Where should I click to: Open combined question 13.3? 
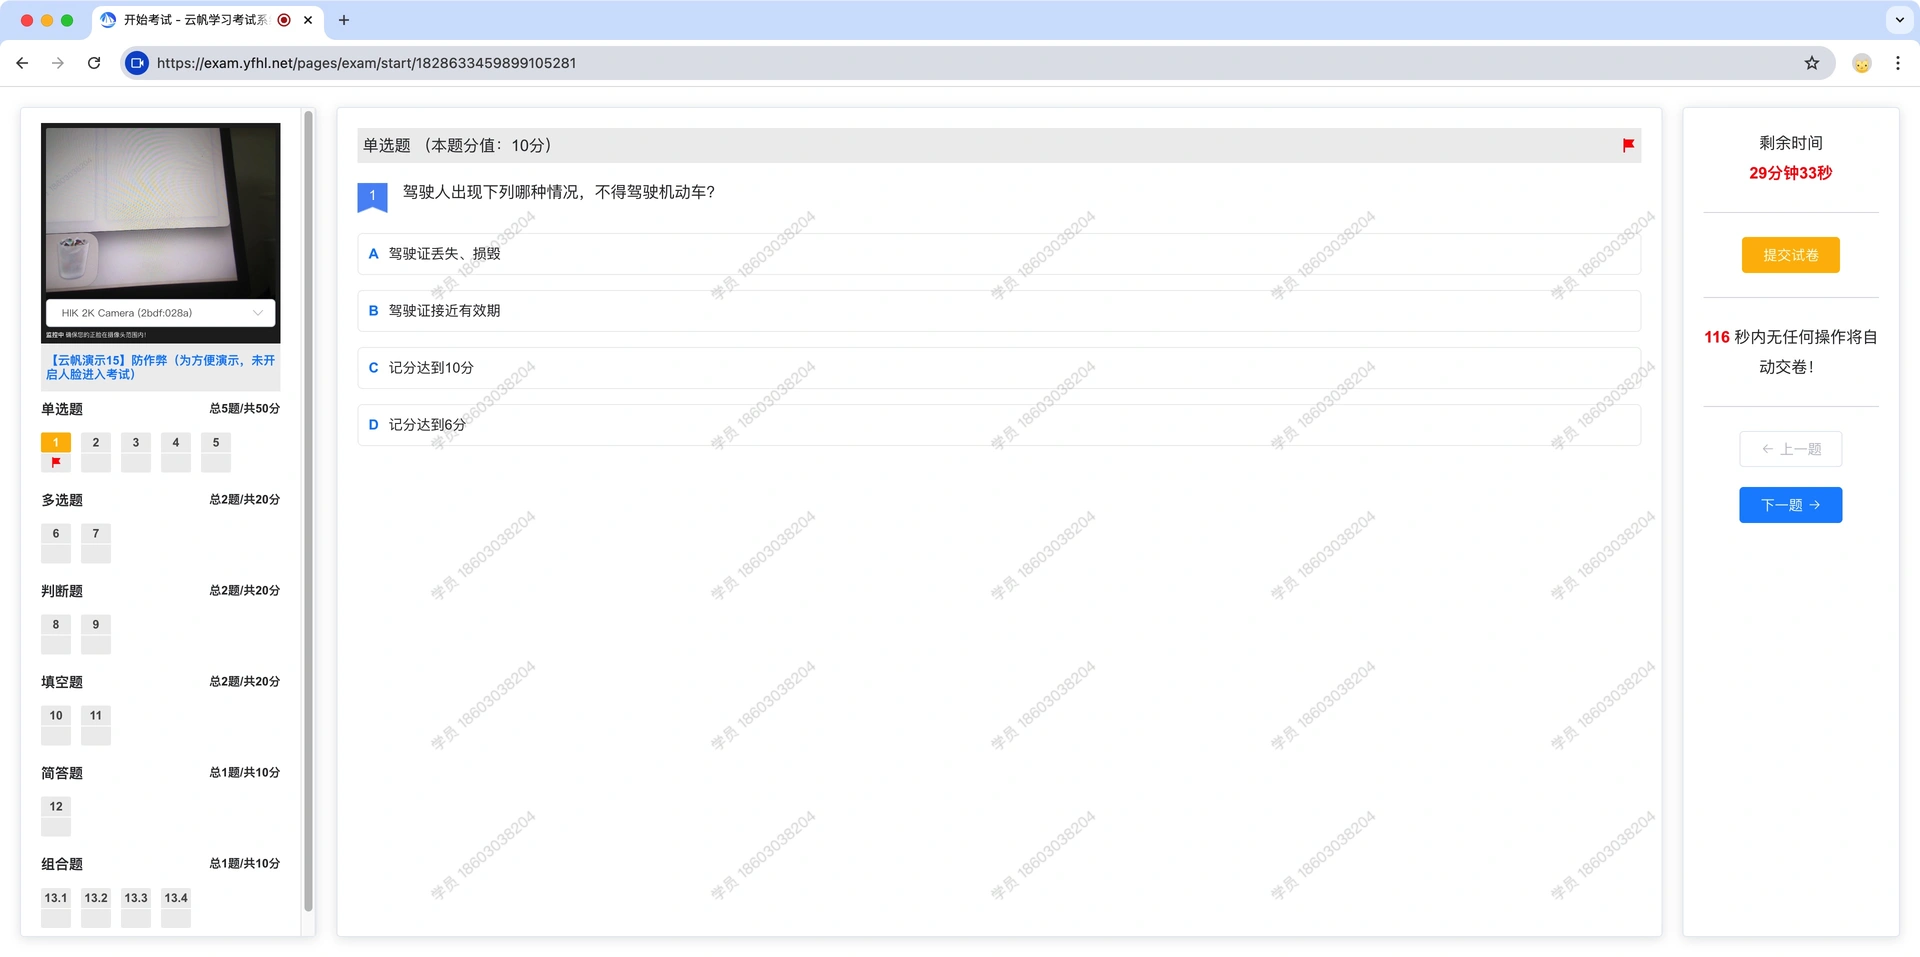136,907
